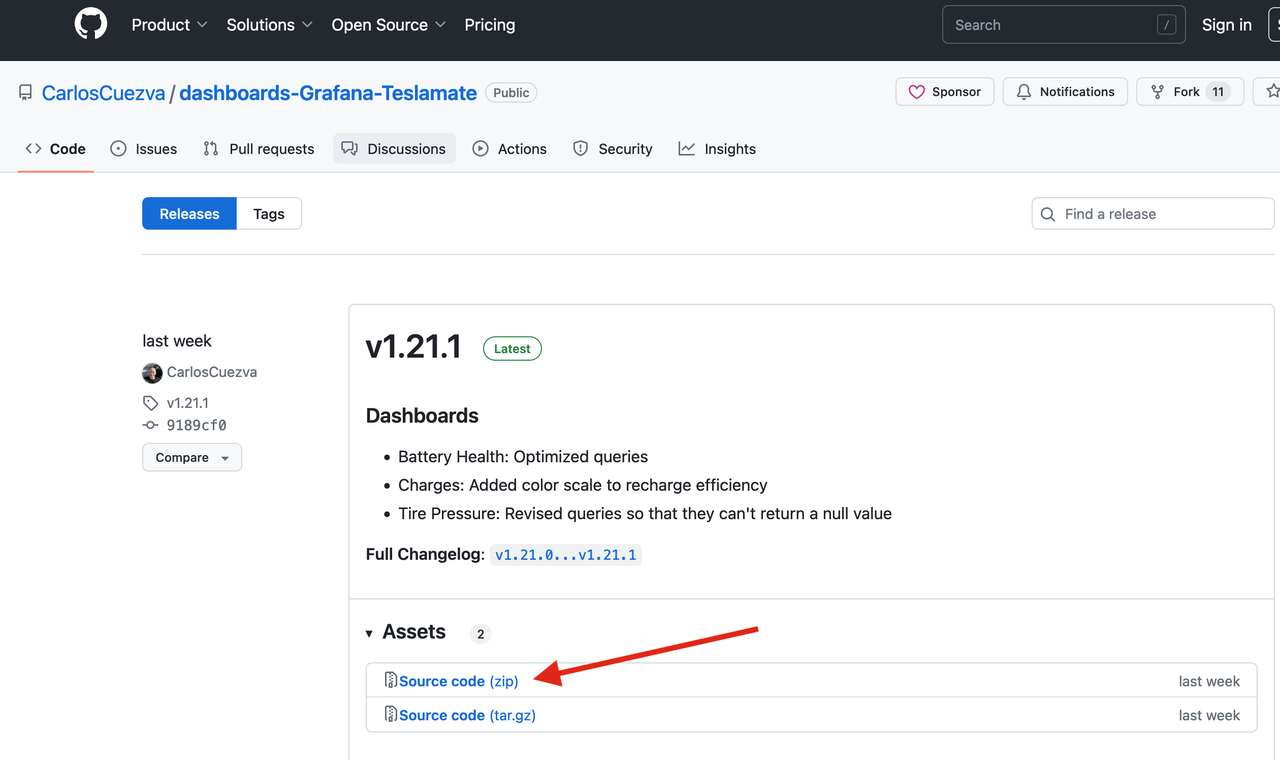1280x760 pixels.
Task: Click the Dashboards heading
Action: click(x=422, y=416)
